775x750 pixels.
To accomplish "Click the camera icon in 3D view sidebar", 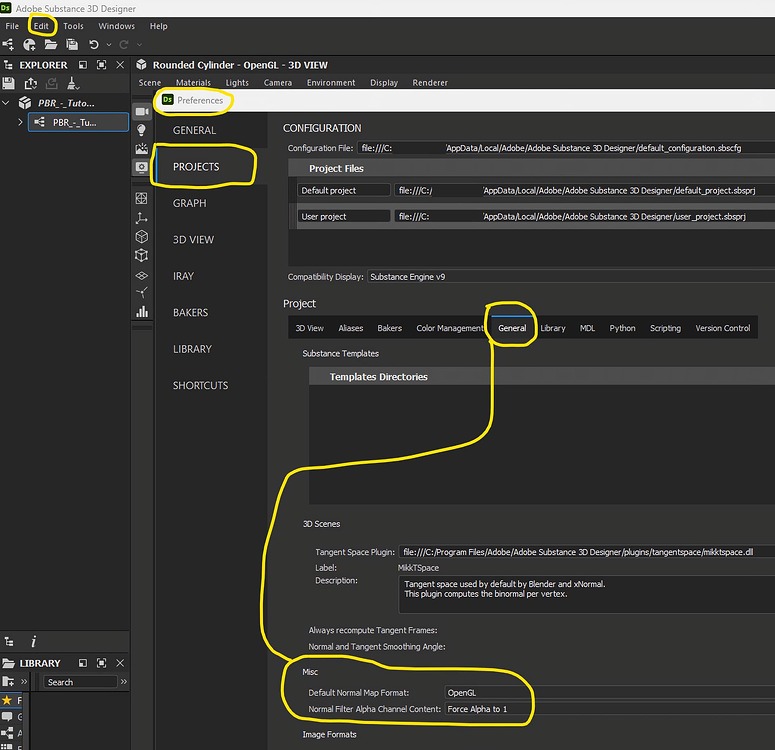I will [x=141, y=111].
